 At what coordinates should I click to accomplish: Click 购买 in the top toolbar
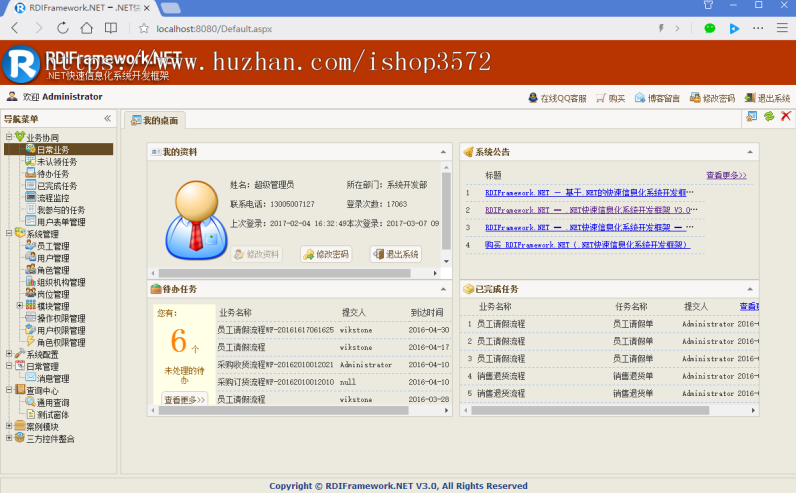pos(611,98)
